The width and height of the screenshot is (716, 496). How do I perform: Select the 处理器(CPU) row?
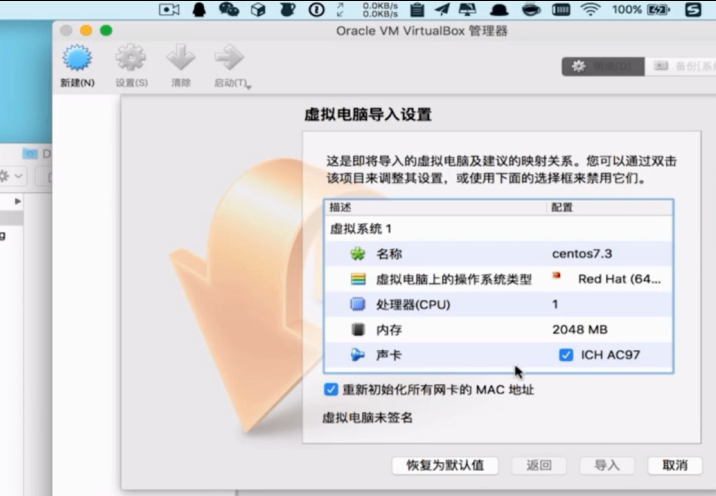499,304
